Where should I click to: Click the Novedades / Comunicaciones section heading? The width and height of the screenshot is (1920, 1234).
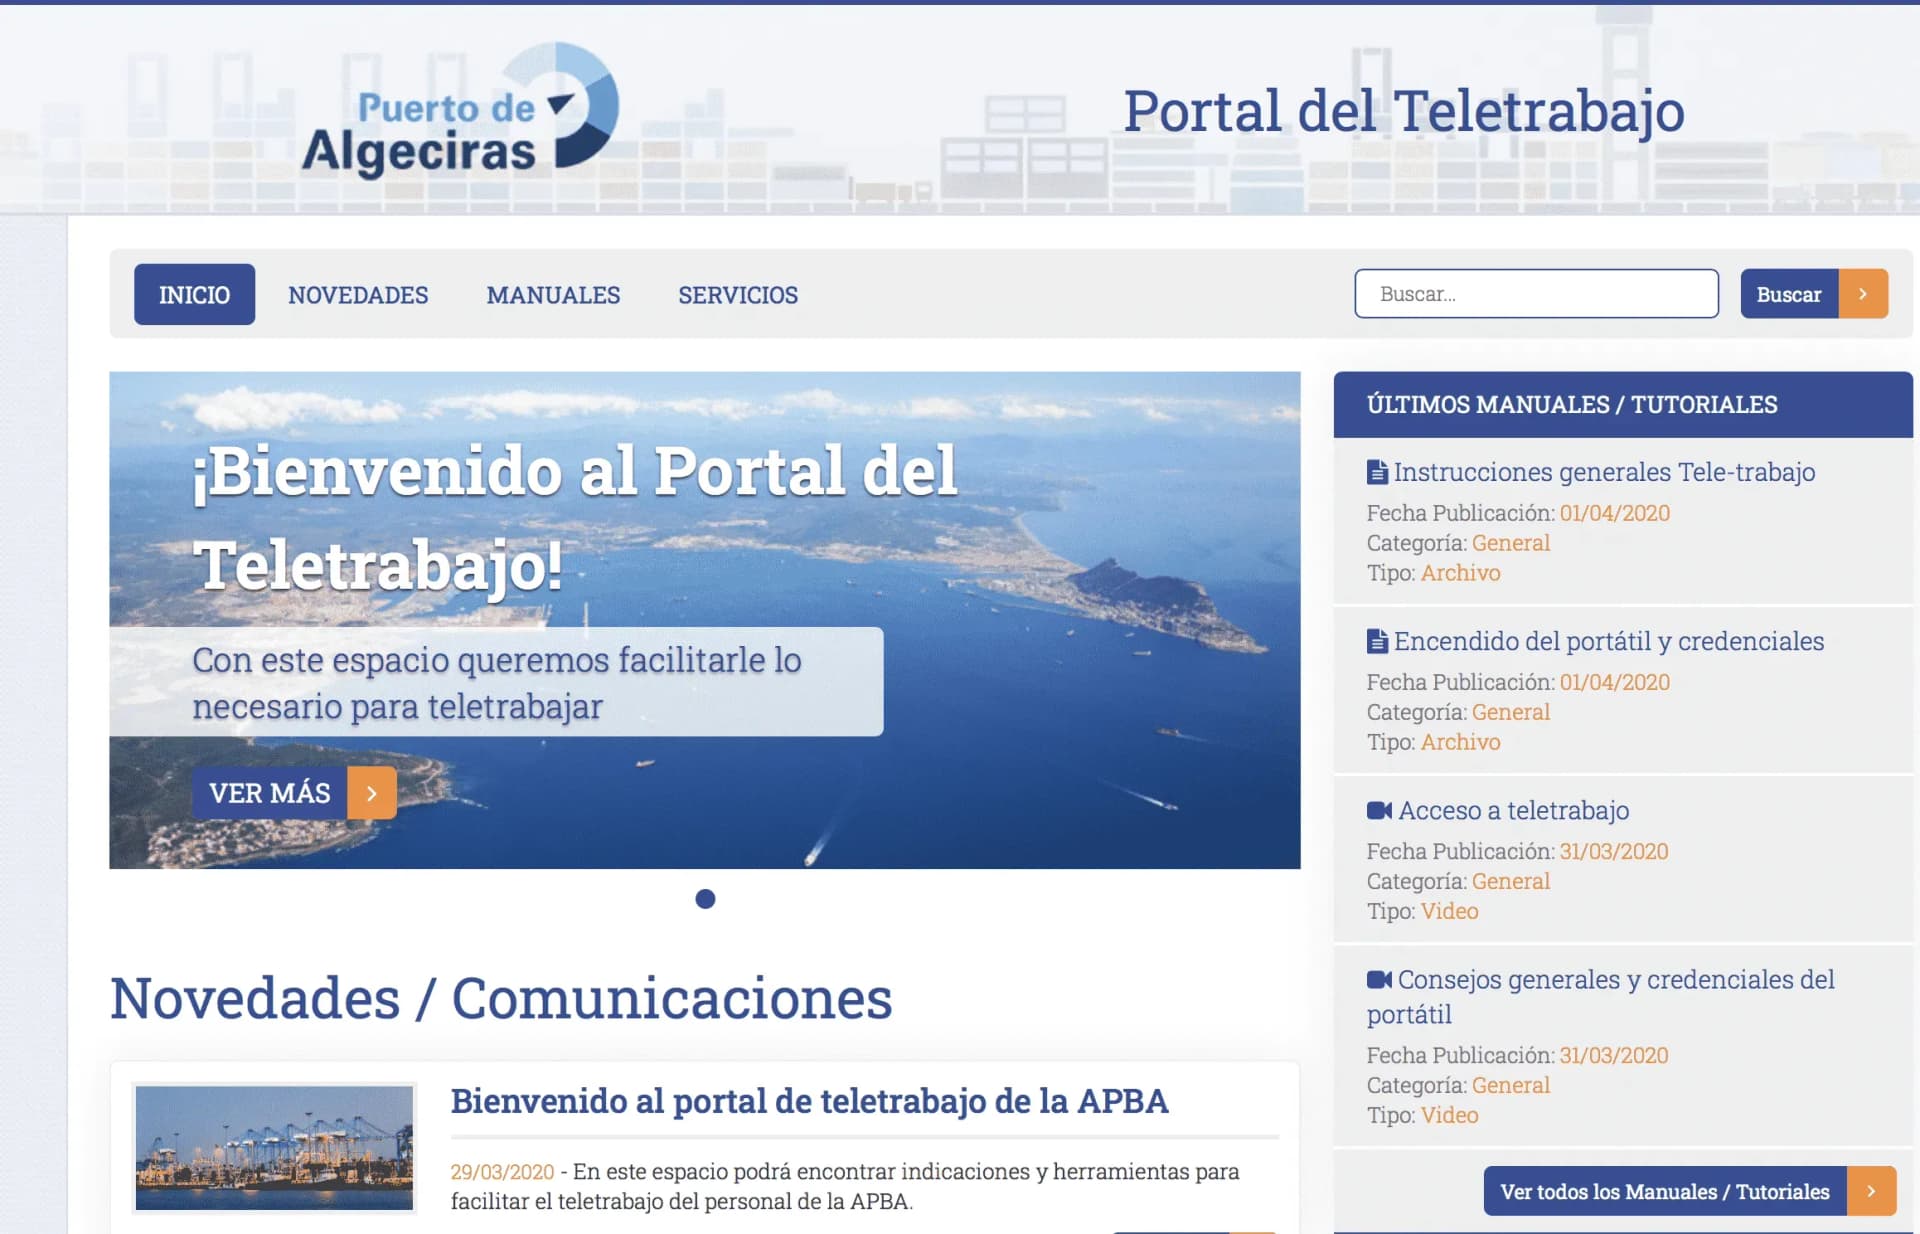point(501,998)
